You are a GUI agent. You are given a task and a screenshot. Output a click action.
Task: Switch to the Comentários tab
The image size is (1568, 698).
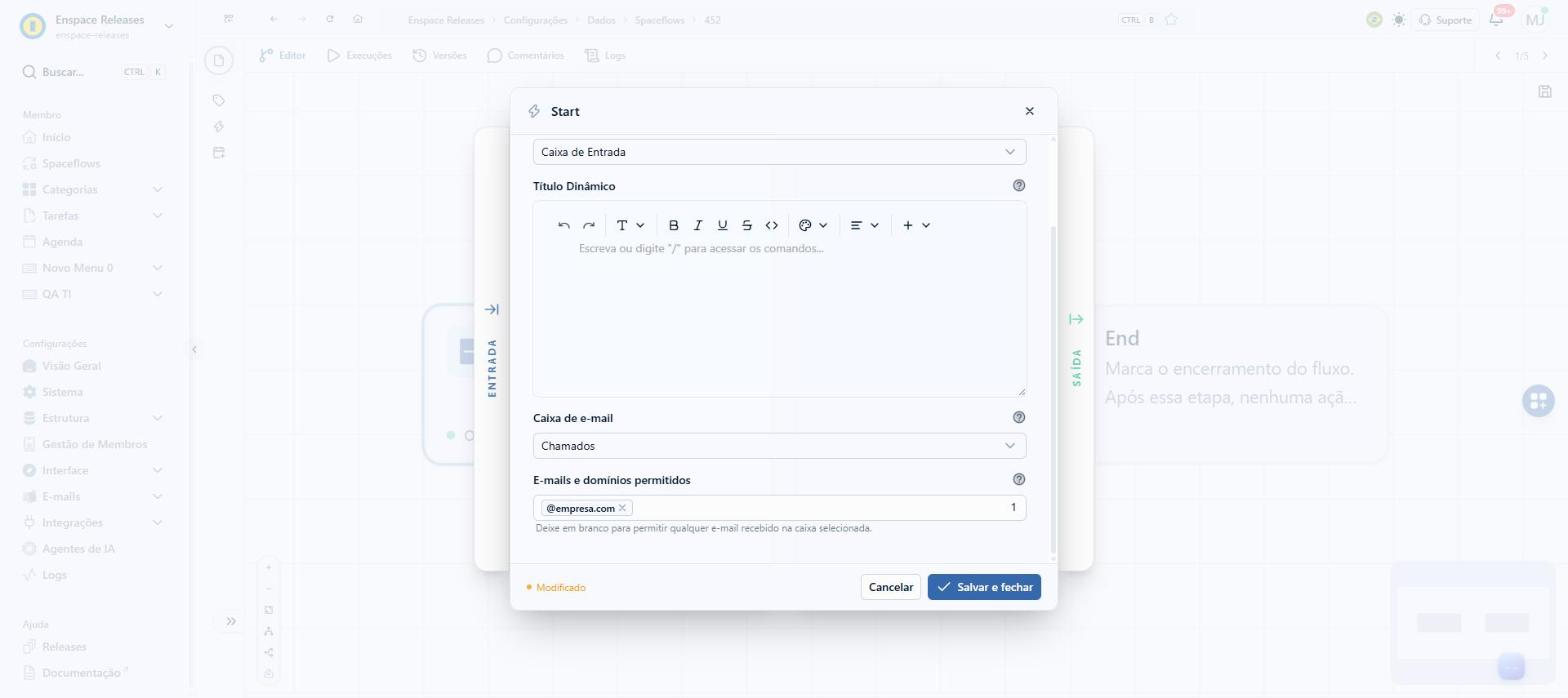point(525,56)
